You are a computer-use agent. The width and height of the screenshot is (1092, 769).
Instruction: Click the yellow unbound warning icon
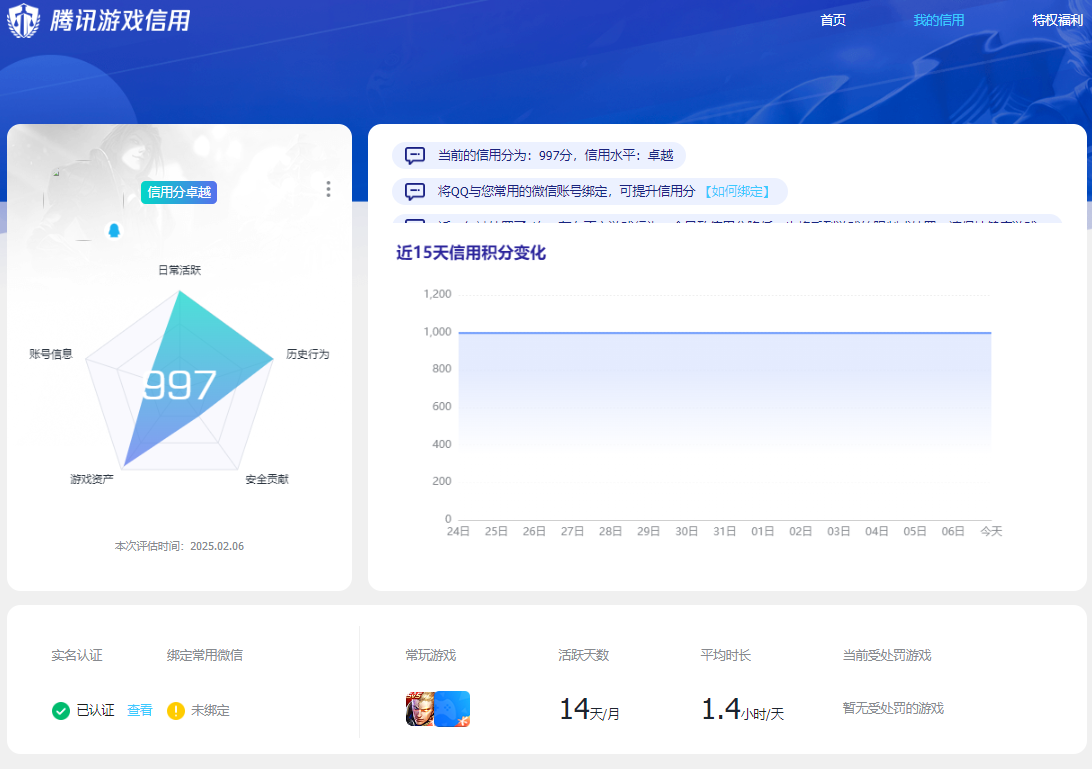(176, 710)
